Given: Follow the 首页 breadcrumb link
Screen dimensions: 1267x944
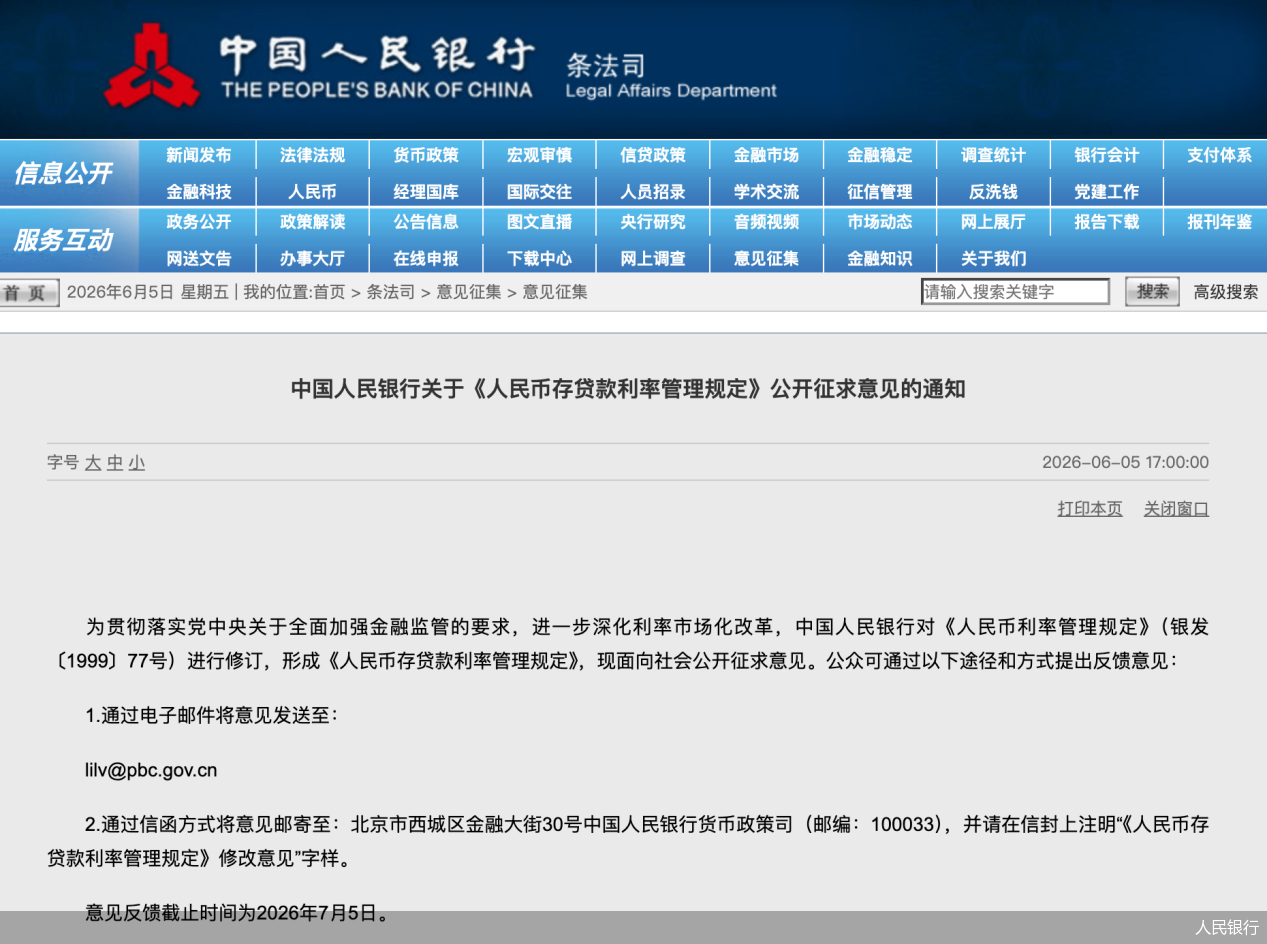Looking at the screenshot, I should (x=329, y=292).
